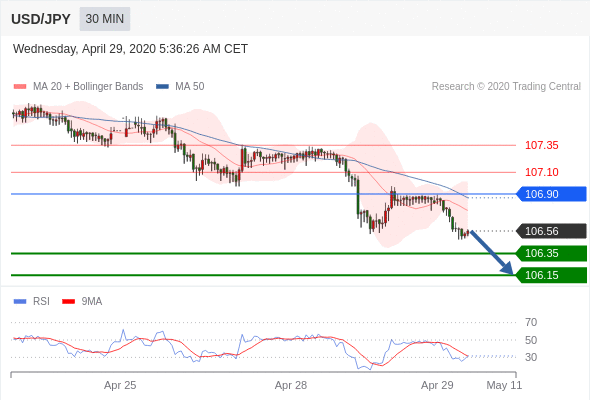Click the 30 MIN timeframe button
Viewport: 590px width, 400px height.
[x=105, y=19]
